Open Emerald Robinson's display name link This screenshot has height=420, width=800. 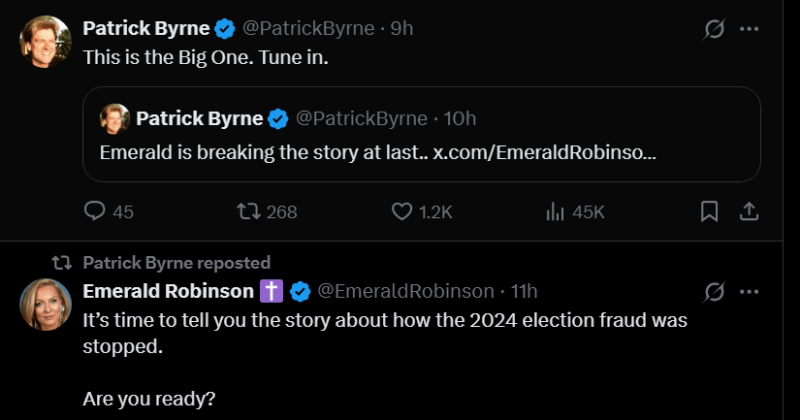point(168,291)
